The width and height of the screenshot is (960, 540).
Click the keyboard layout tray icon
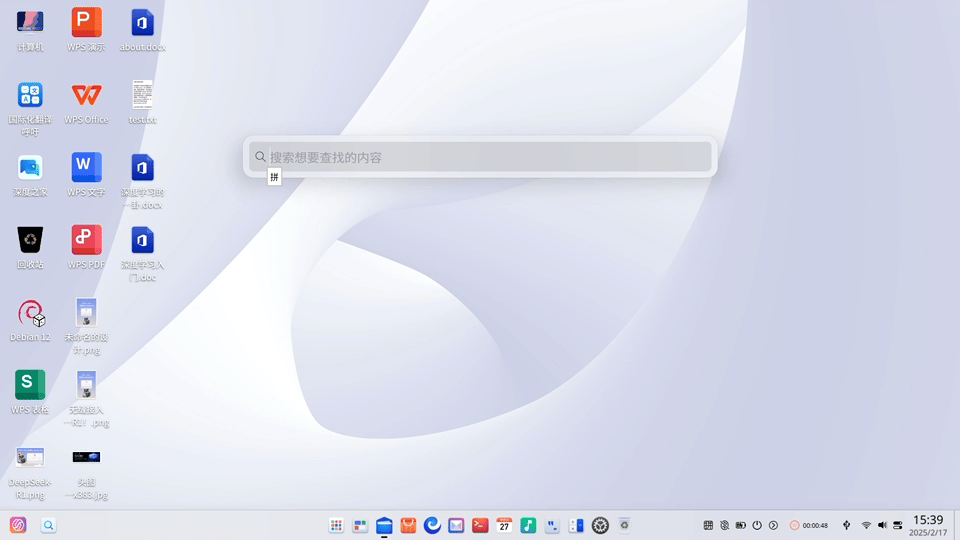pyautogui.click(x=708, y=525)
